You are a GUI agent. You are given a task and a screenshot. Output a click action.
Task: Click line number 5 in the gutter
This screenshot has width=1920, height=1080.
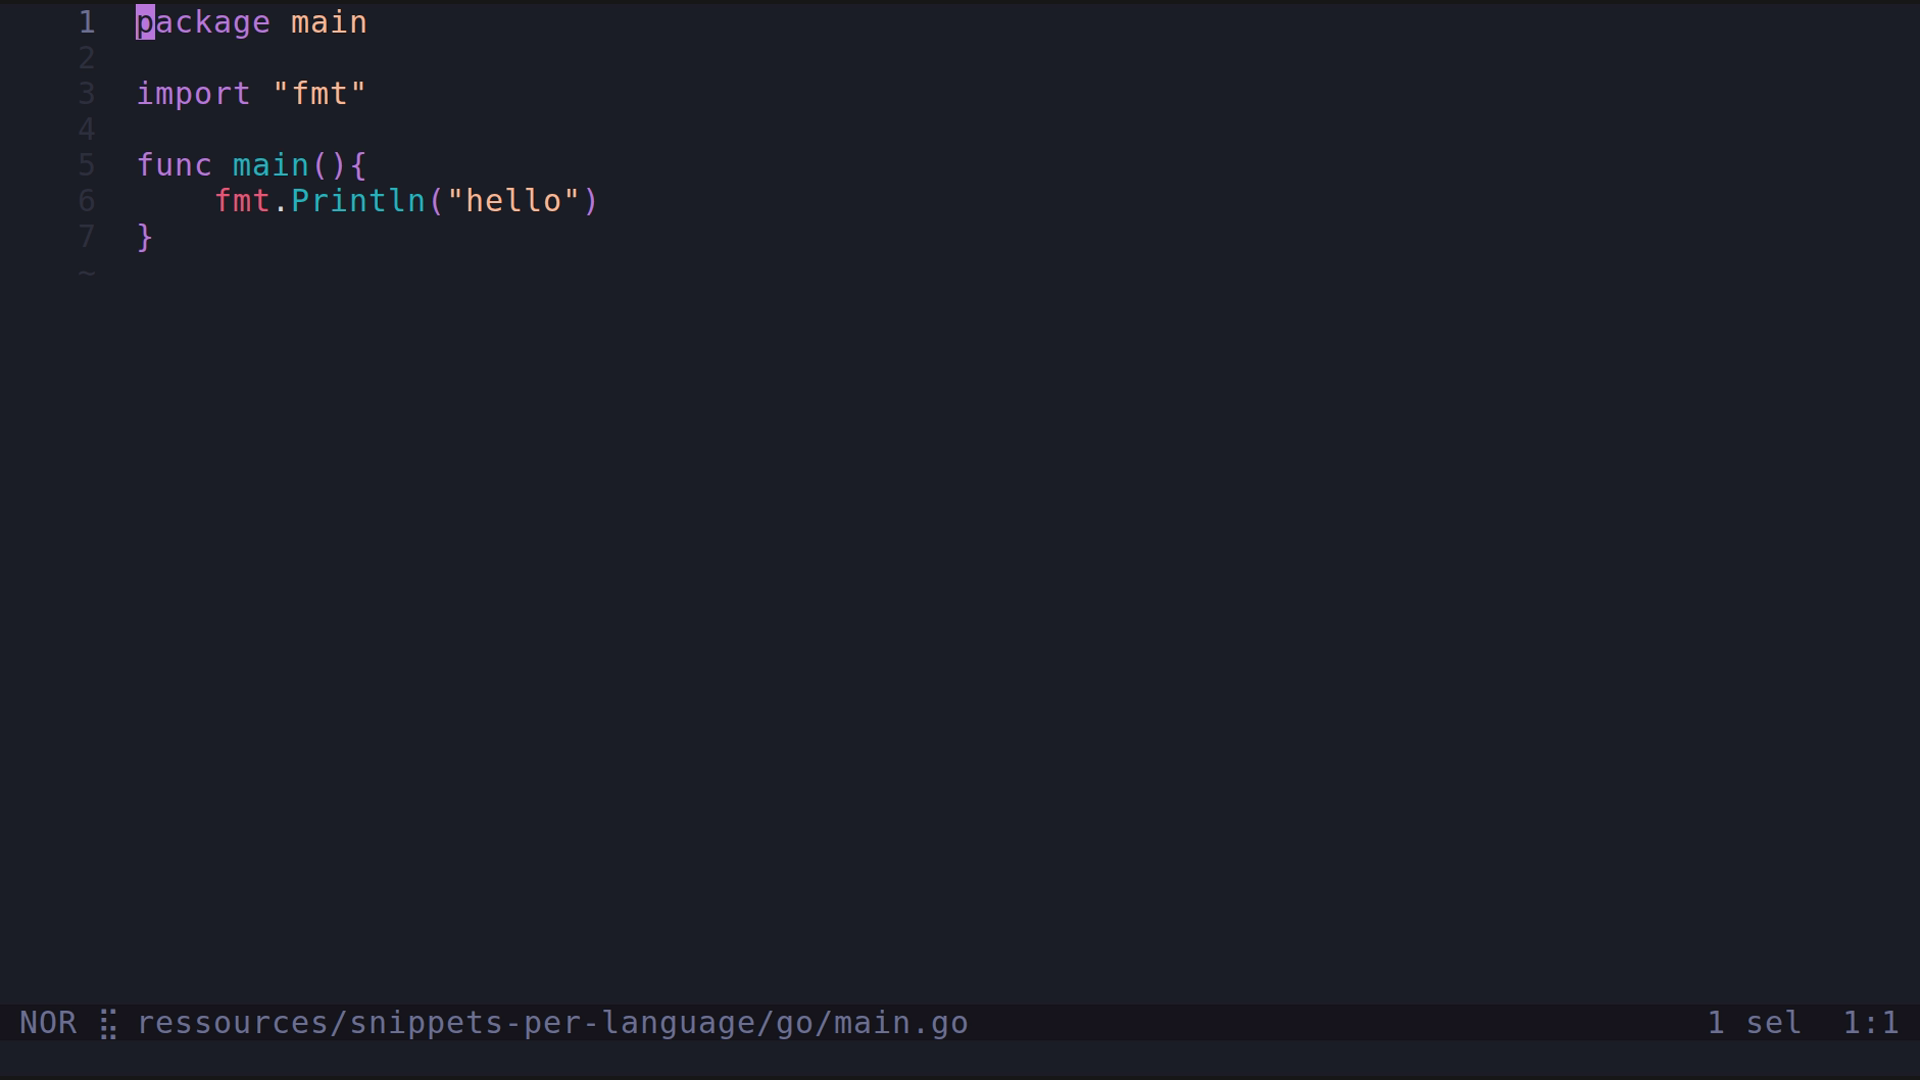coord(87,165)
